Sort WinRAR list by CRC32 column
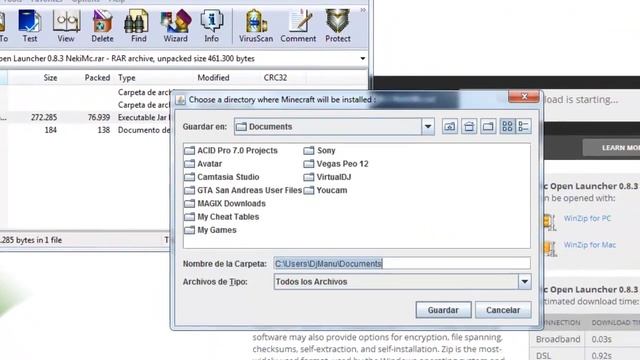Image resolution: width=640 pixels, height=360 pixels. click(275, 78)
